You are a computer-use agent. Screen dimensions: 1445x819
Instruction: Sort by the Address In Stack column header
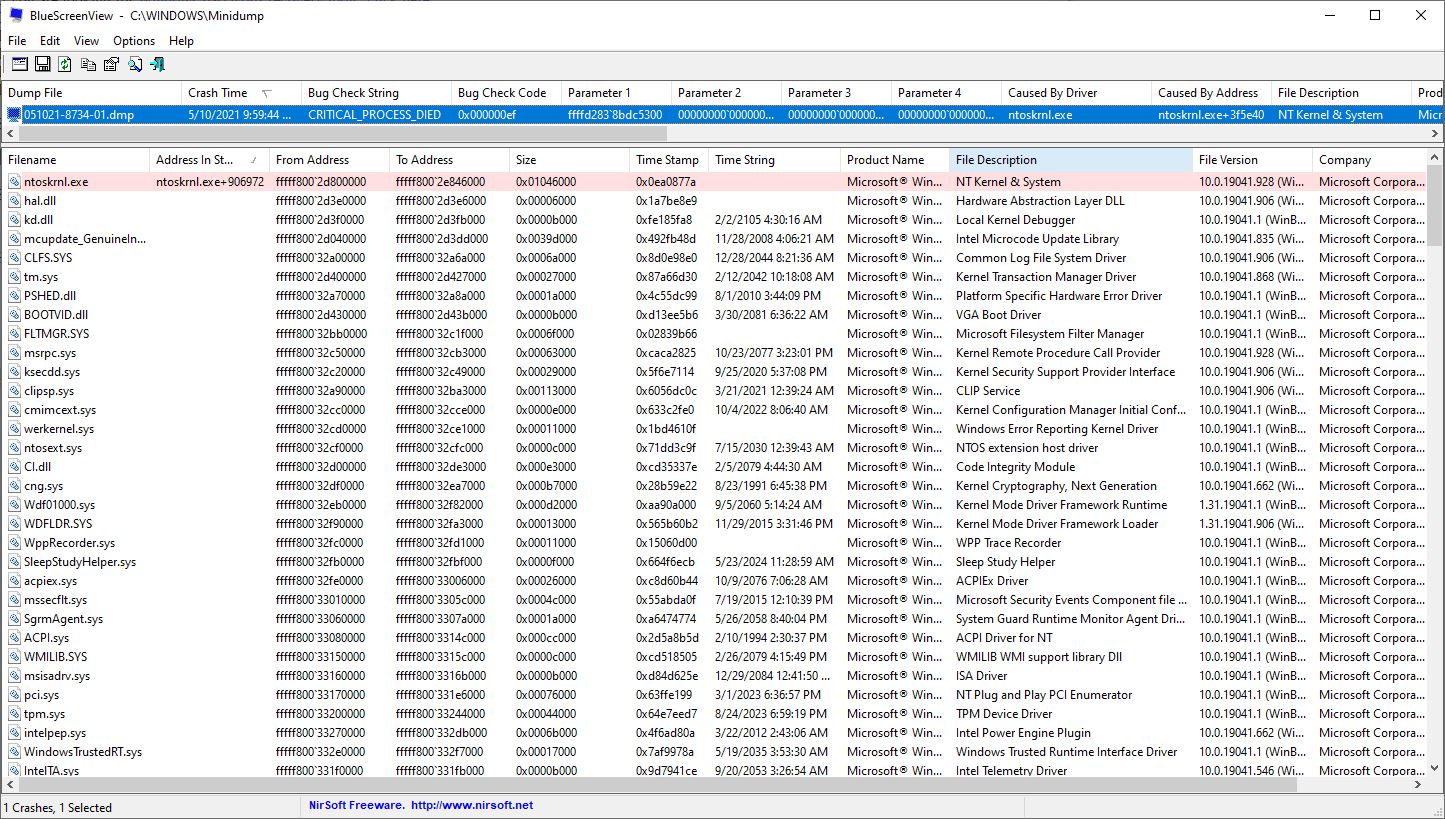pos(209,160)
